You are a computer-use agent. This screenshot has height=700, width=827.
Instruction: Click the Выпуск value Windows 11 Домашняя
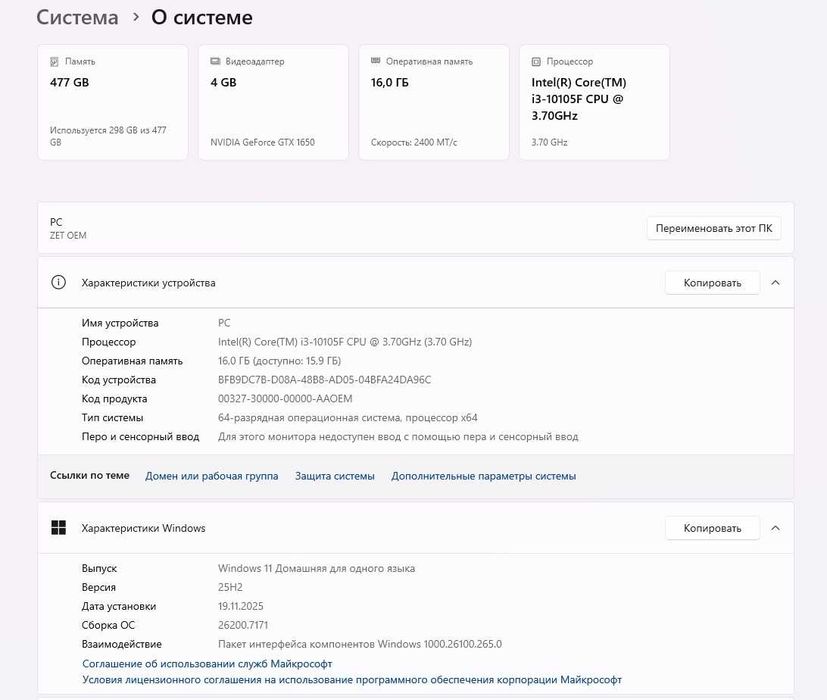tap(316, 568)
